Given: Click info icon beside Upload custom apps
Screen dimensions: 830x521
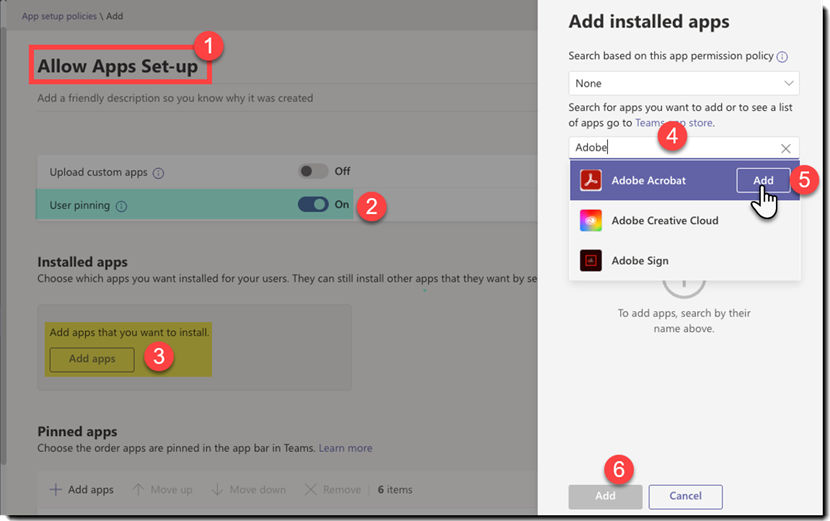Looking at the screenshot, I should [158, 173].
